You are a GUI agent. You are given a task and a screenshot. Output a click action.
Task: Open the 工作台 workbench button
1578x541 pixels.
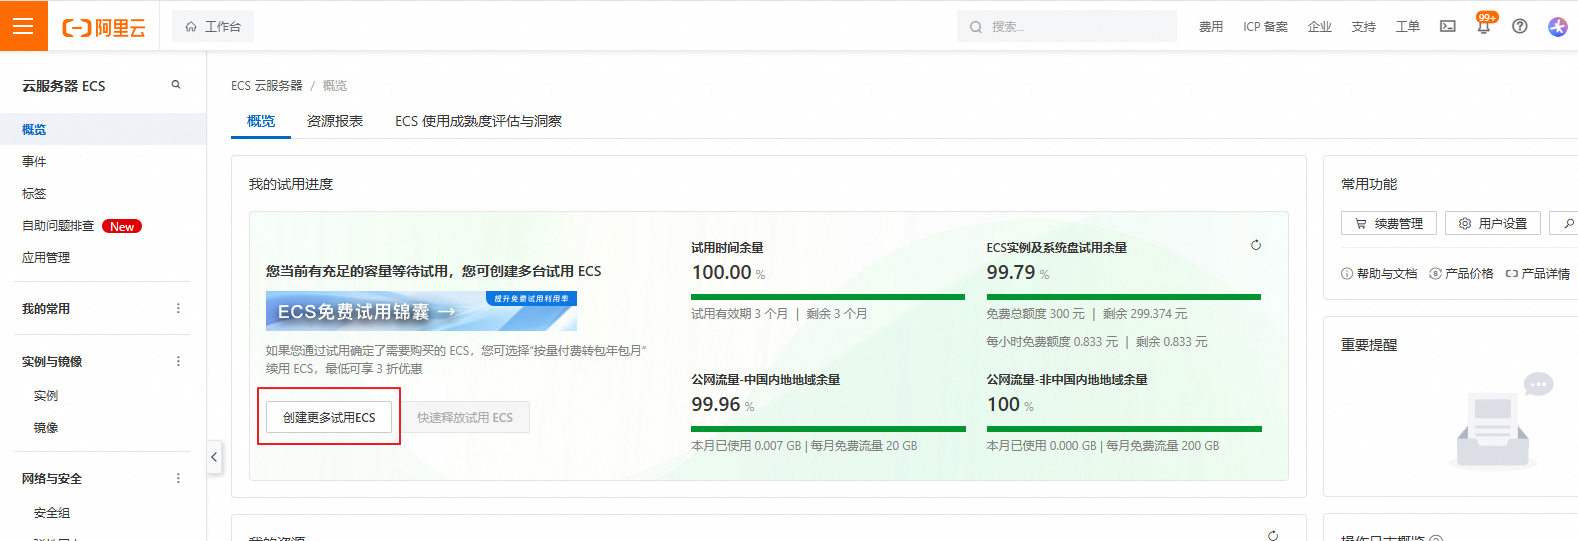point(213,27)
